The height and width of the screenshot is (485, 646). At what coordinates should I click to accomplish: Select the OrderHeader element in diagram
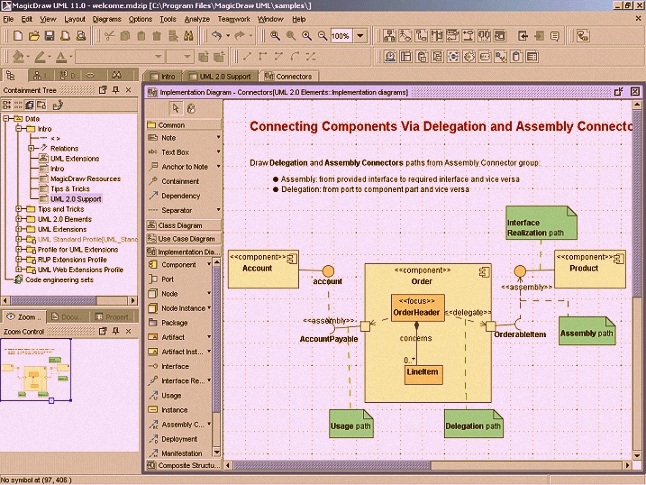[x=417, y=308]
